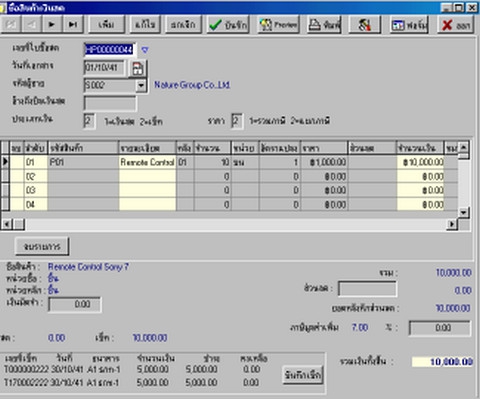Select the row selector for row 04

5,204
